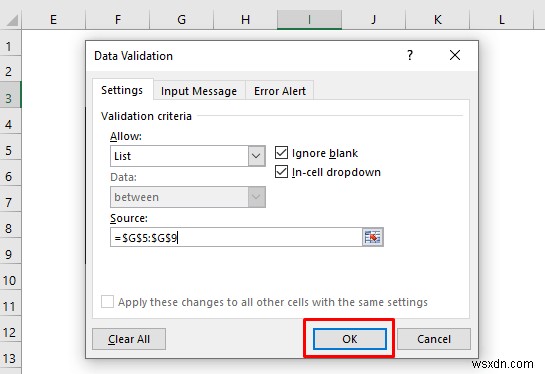Switch to the Settings tab

(122, 90)
